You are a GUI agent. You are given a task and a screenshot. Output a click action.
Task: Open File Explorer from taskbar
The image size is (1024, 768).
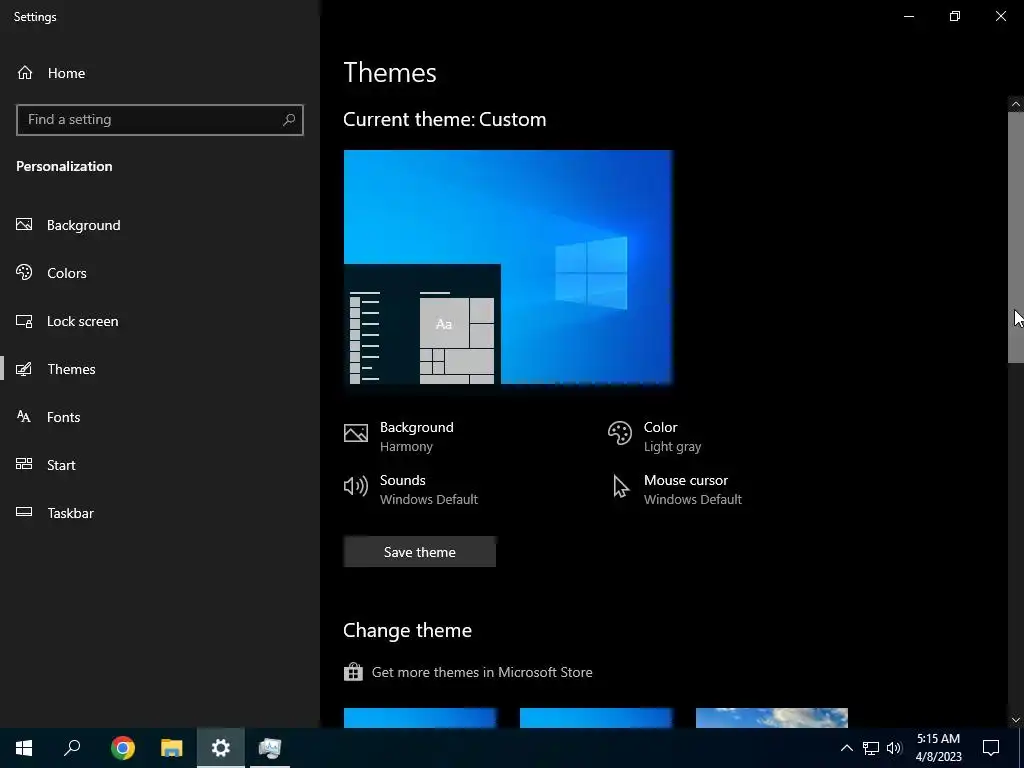(172, 748)
